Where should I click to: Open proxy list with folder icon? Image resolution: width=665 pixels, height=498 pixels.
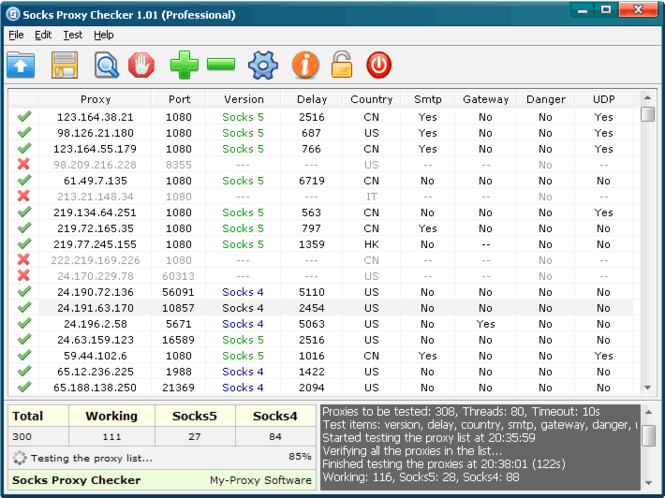21,65
